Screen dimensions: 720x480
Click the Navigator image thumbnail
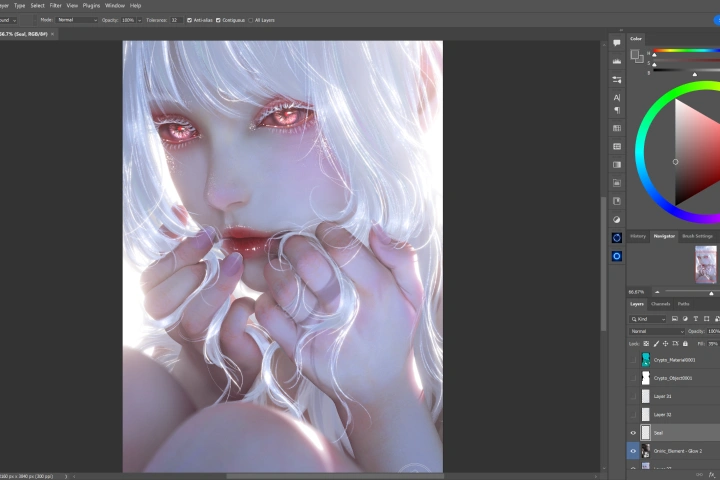tap(706, 265)
